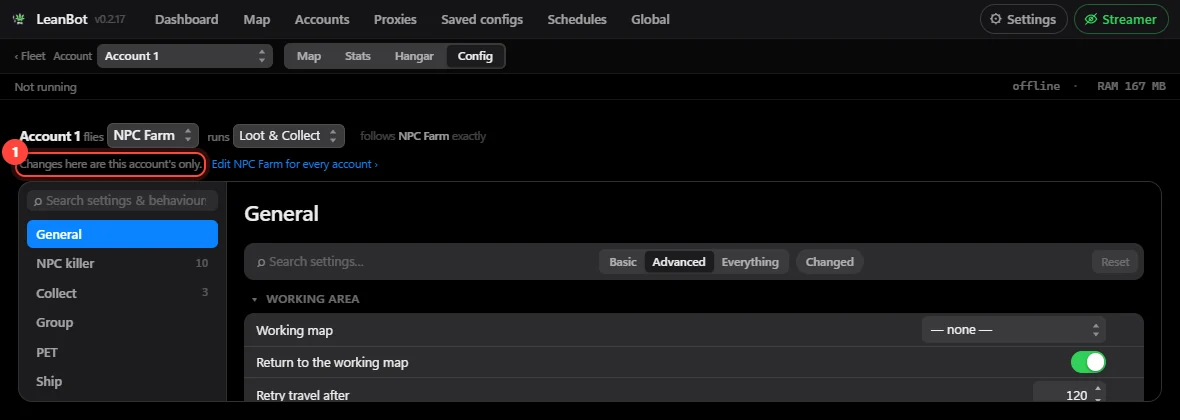Click the 'offline' status text
Viewport: 1180px width, 420px height.
pos(1036,87)
